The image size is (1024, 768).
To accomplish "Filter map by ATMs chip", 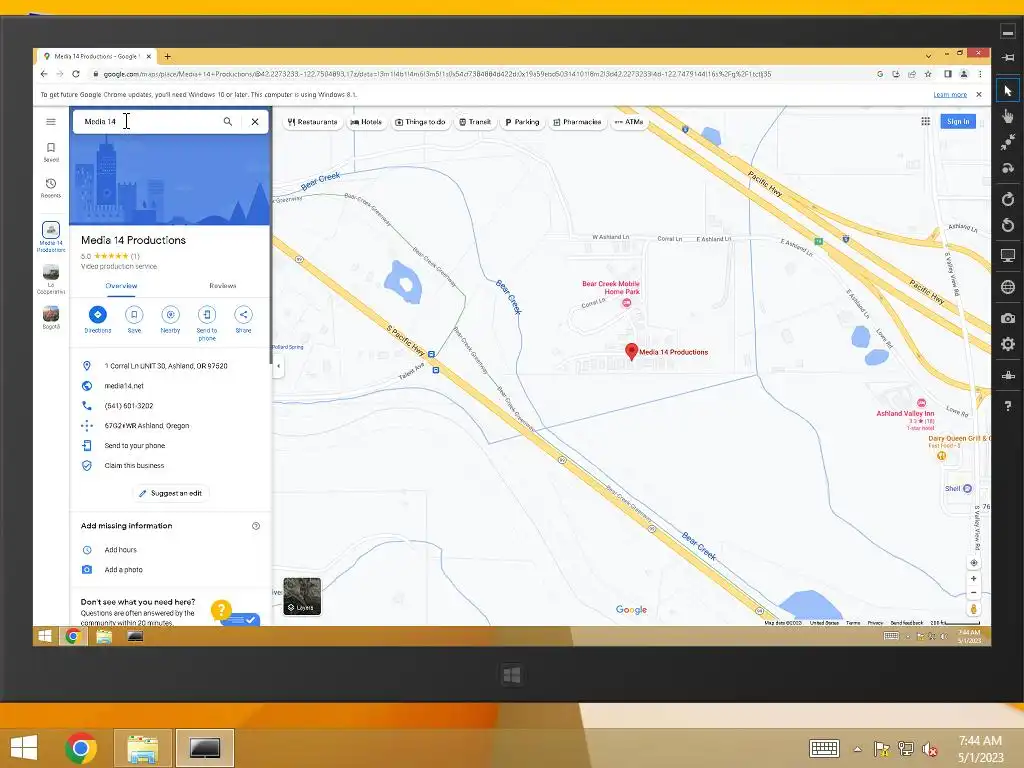I will (629, 122).
